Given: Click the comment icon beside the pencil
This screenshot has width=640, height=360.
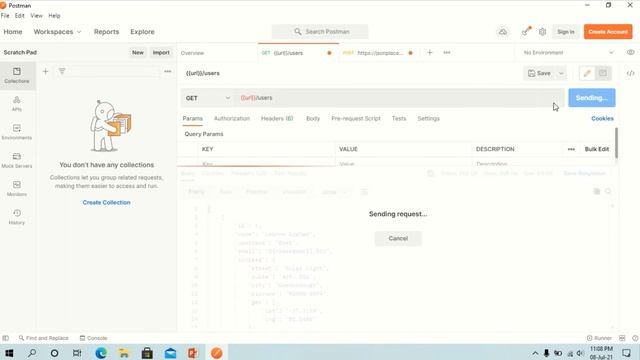Looking at the screenshot, I should click(603, 73).
